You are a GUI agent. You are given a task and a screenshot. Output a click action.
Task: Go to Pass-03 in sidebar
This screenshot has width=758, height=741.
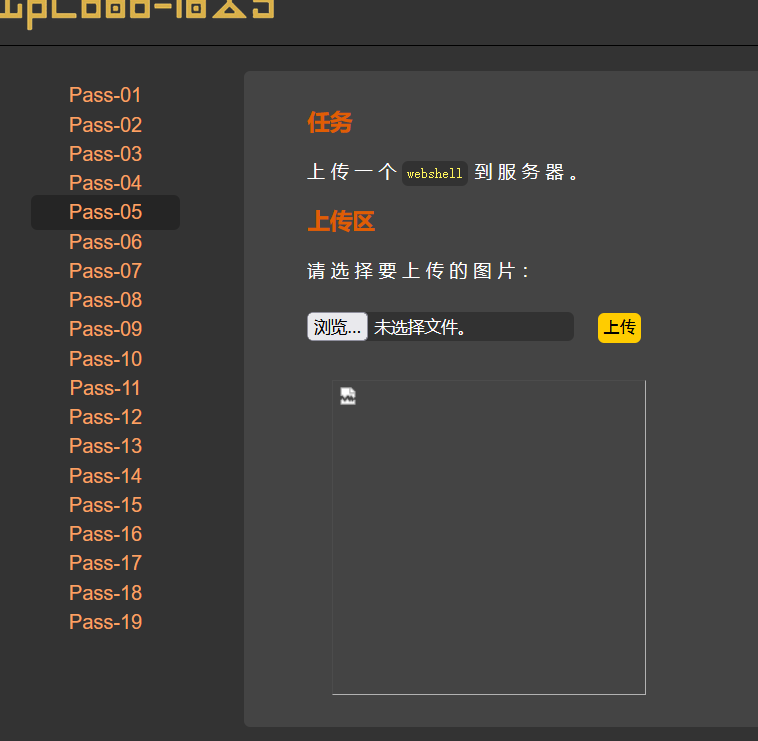point(105,154)
